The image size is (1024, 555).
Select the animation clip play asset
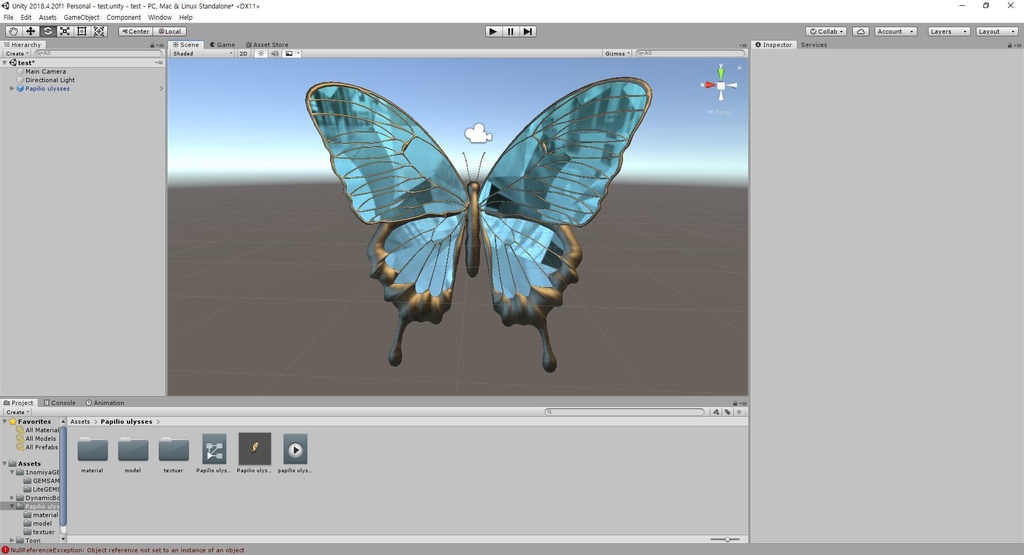(295, 449)
